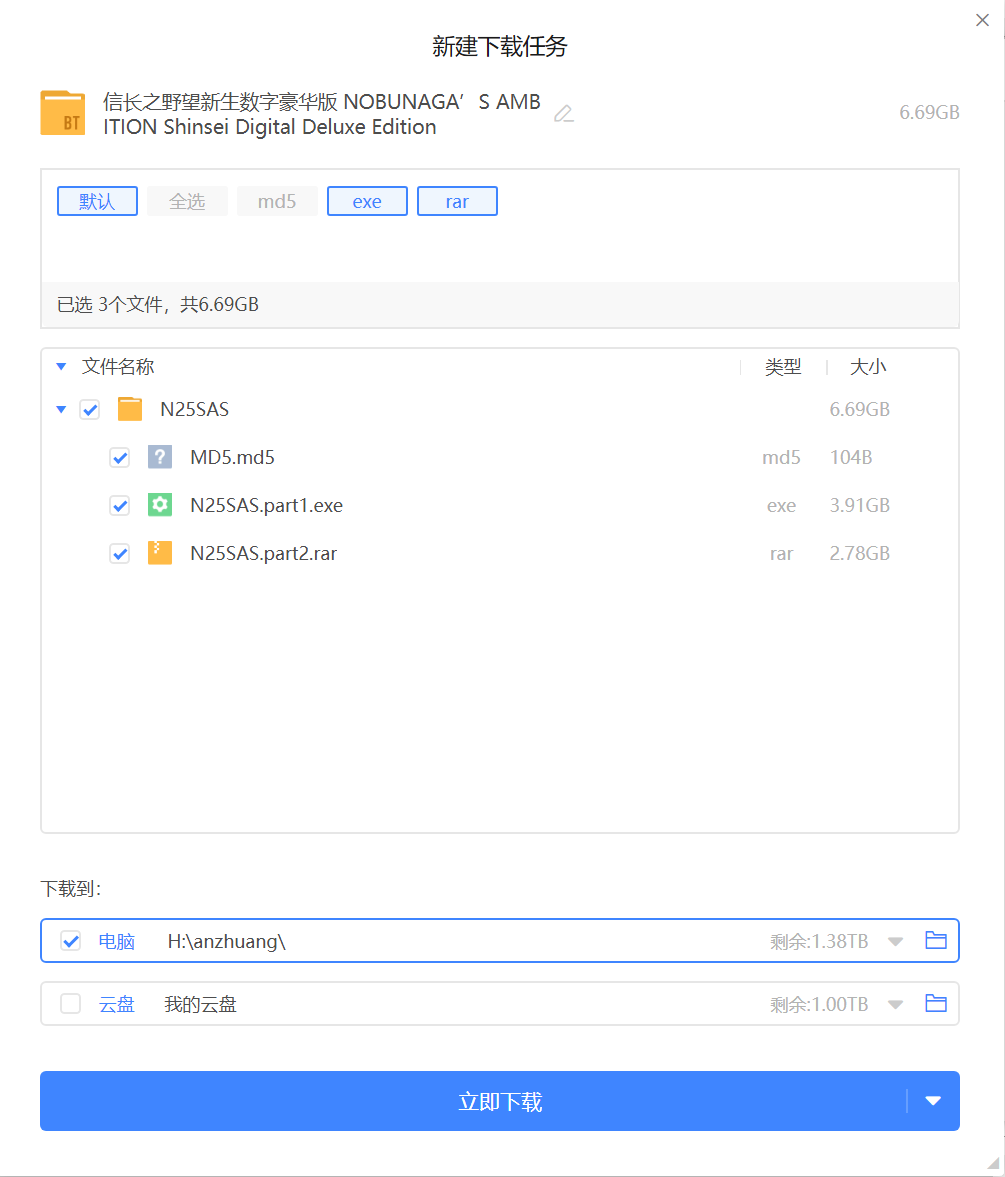The width and height of the screenshot is (1005, 1177).
Task: Sort by the 类型 column header
Action: point(783,367)
